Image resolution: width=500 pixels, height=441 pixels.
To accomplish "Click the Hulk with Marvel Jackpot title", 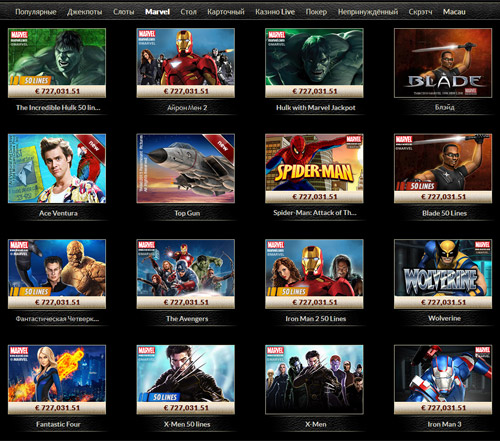I will pos(315,108).
